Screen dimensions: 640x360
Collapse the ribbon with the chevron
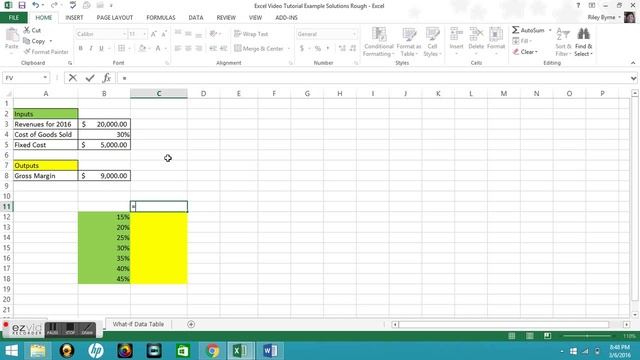(633, 63)
